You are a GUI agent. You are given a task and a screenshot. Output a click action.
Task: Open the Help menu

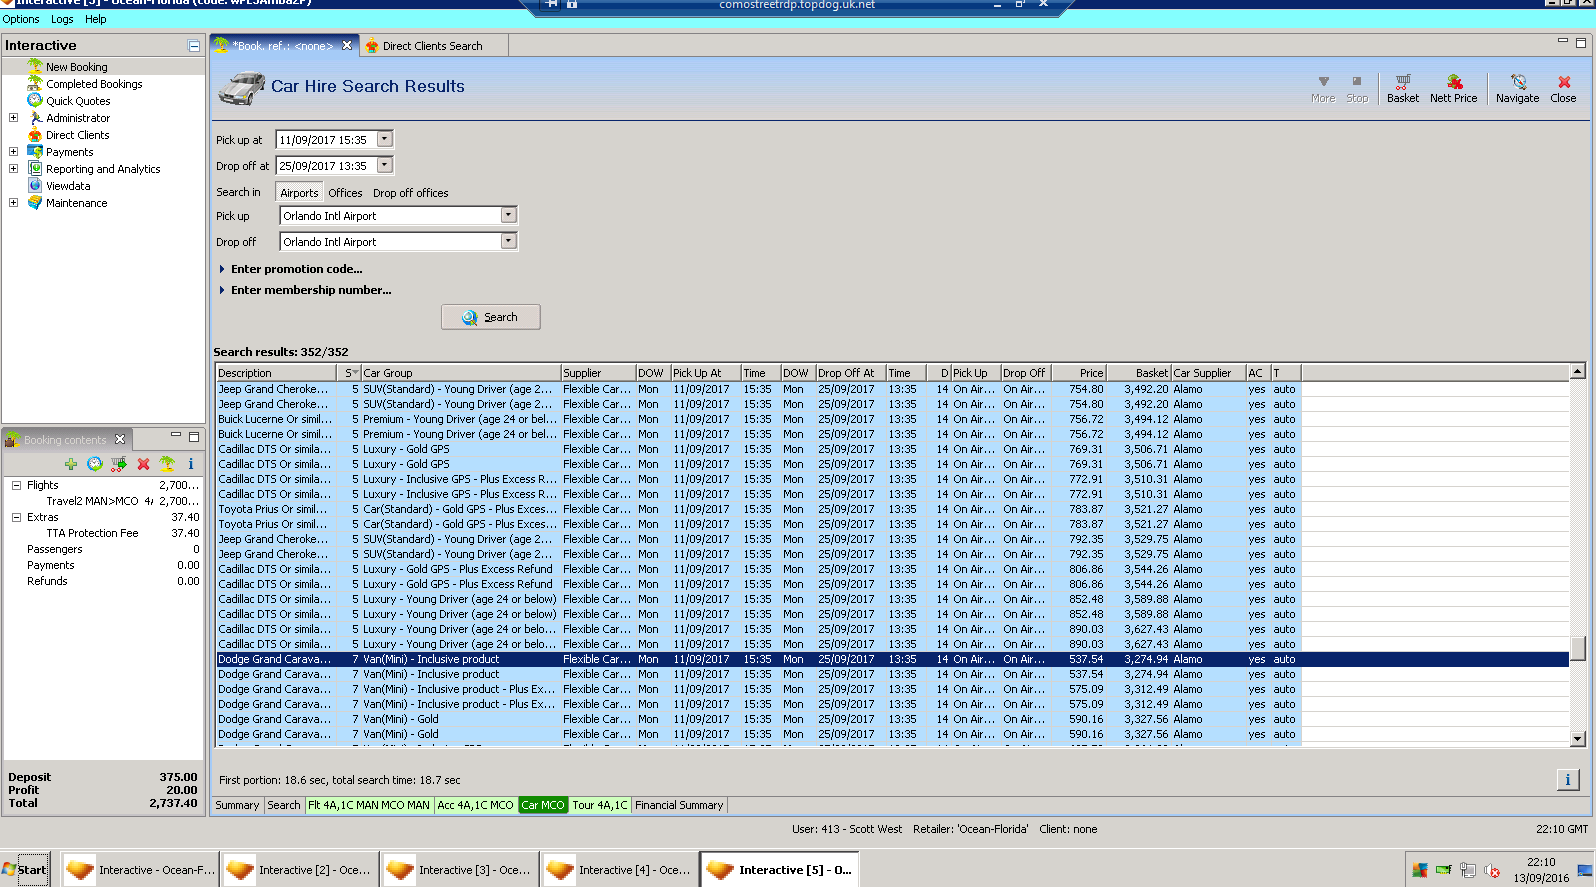click(96, 19)
